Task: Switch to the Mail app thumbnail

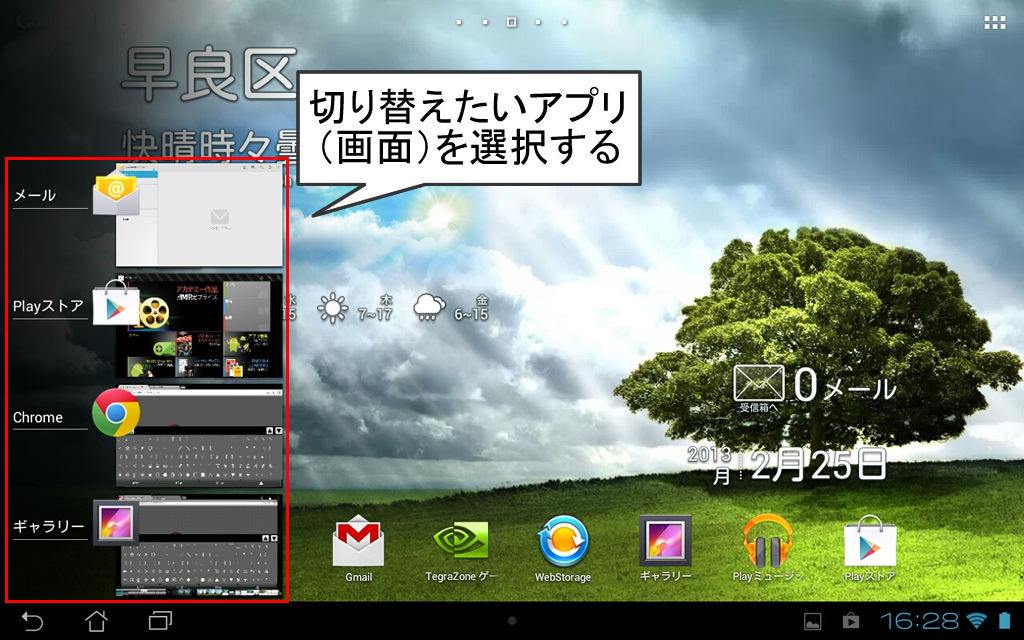Action: click(200, 218)
